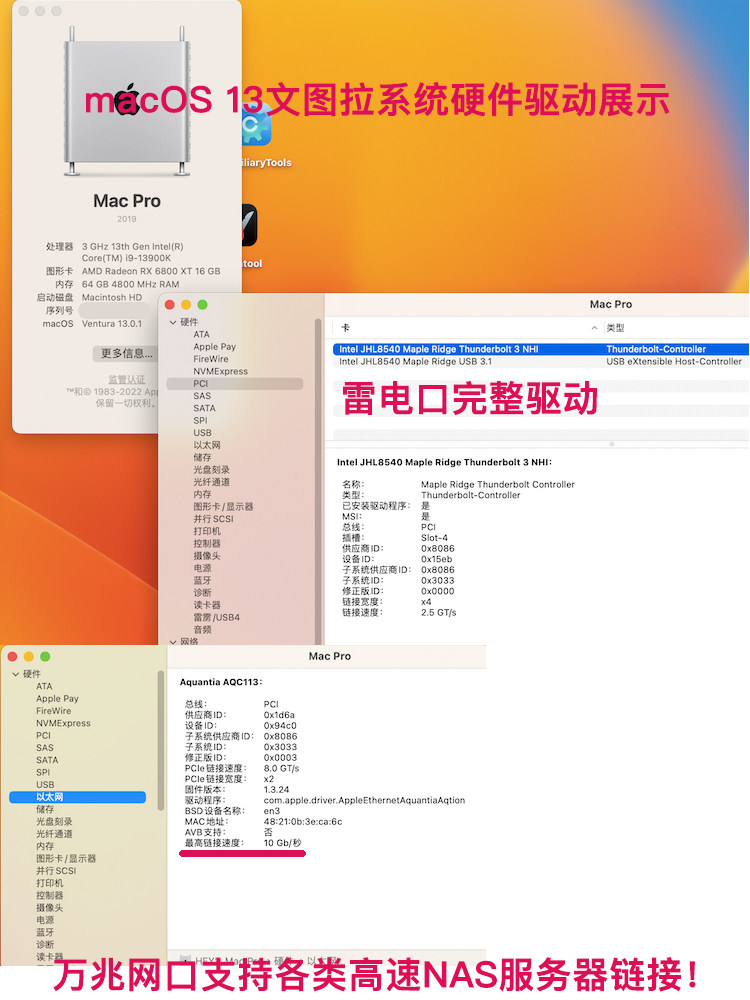Sort by the 类型 column header
The height and width of the screenshot is (1000, 750).
[615, 328]
